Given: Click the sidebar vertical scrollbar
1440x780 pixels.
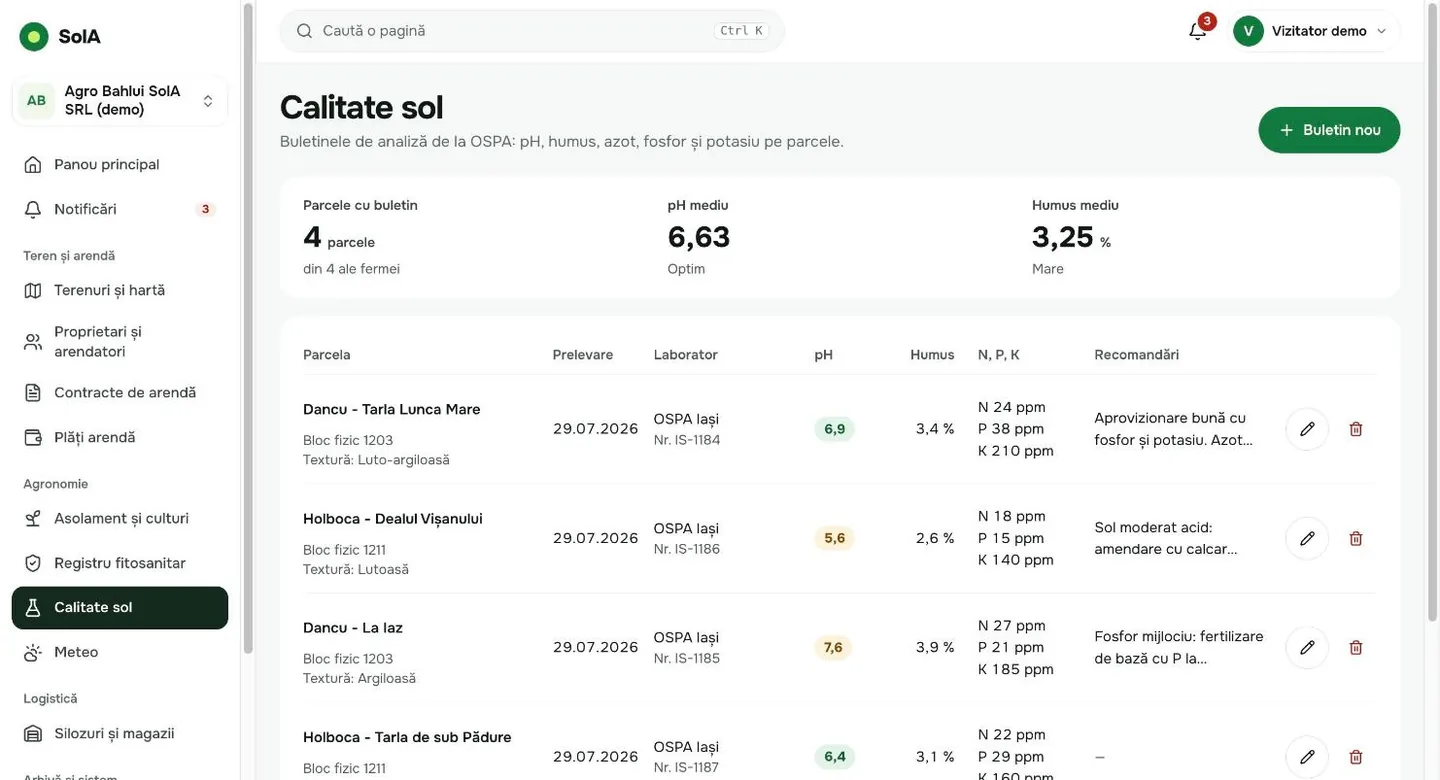Looking at the screenshot, I should (x=248, y=330).
